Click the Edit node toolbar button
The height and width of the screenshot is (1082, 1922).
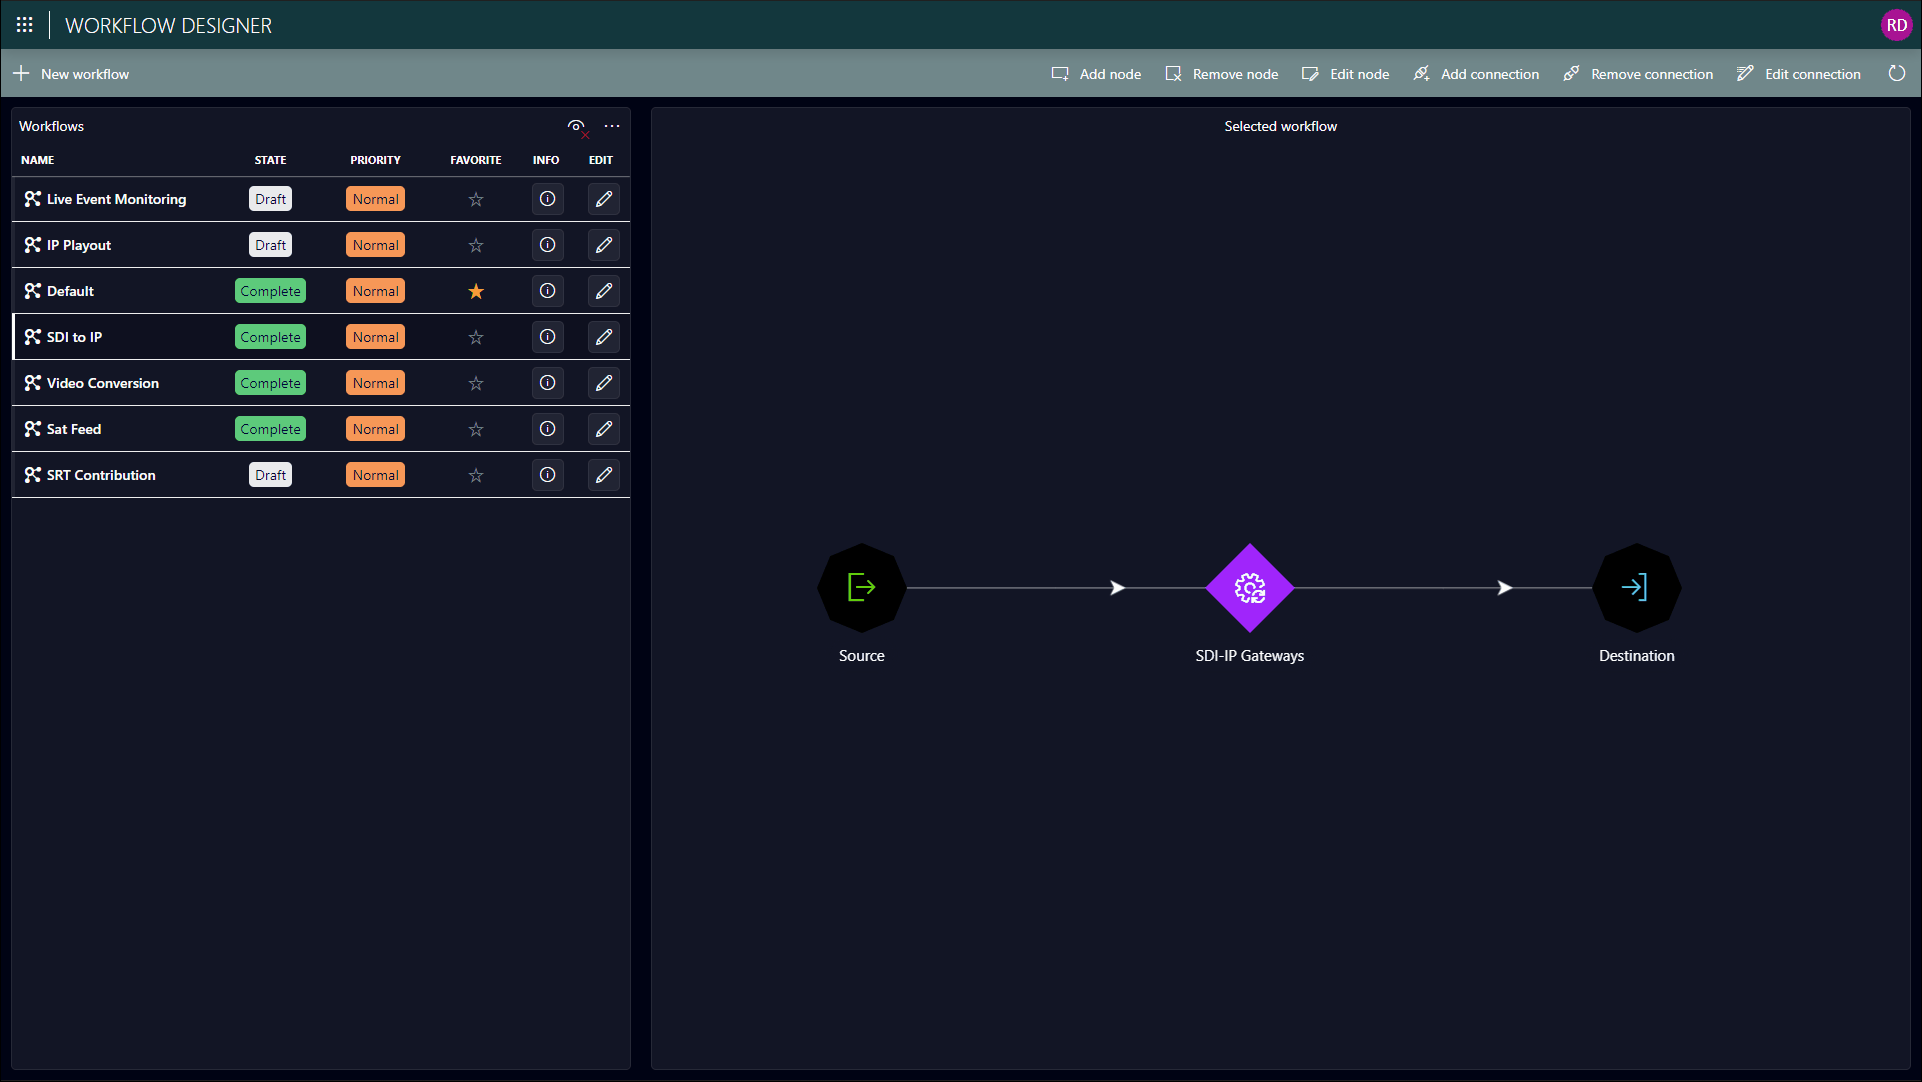coord(1345,74)
